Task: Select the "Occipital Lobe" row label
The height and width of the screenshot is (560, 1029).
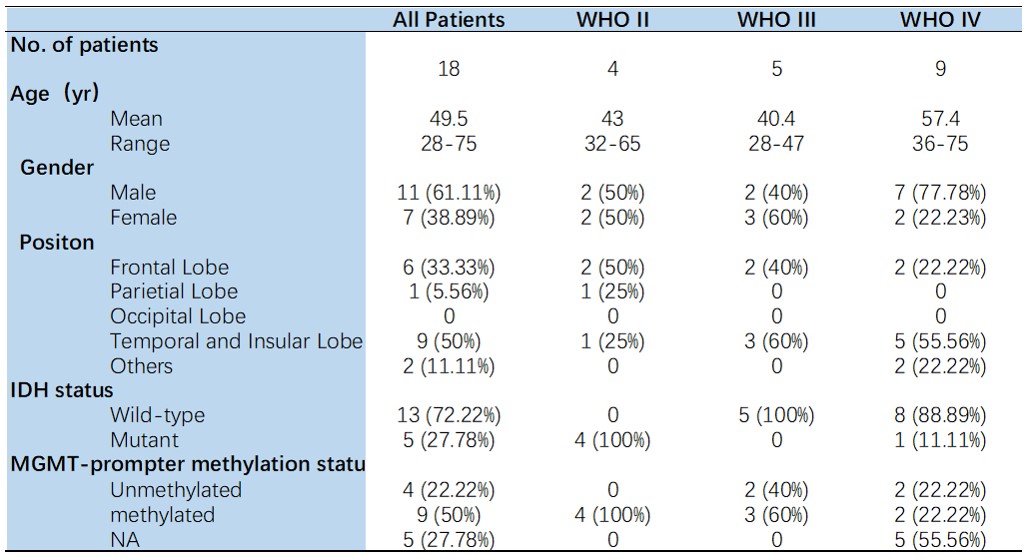Action: (177, 317)
